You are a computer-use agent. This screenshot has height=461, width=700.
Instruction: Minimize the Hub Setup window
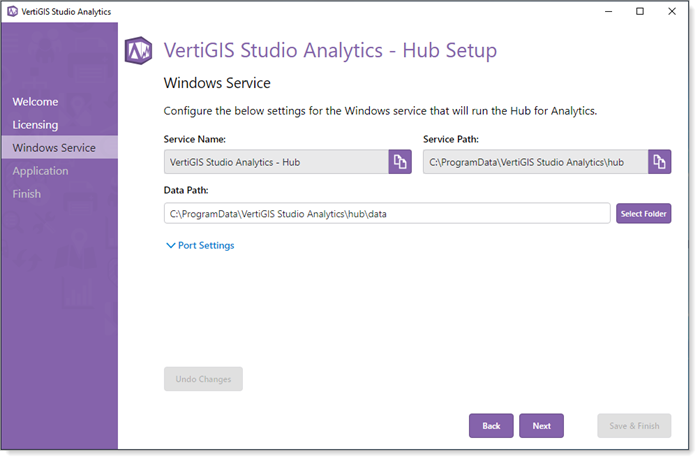608,12
